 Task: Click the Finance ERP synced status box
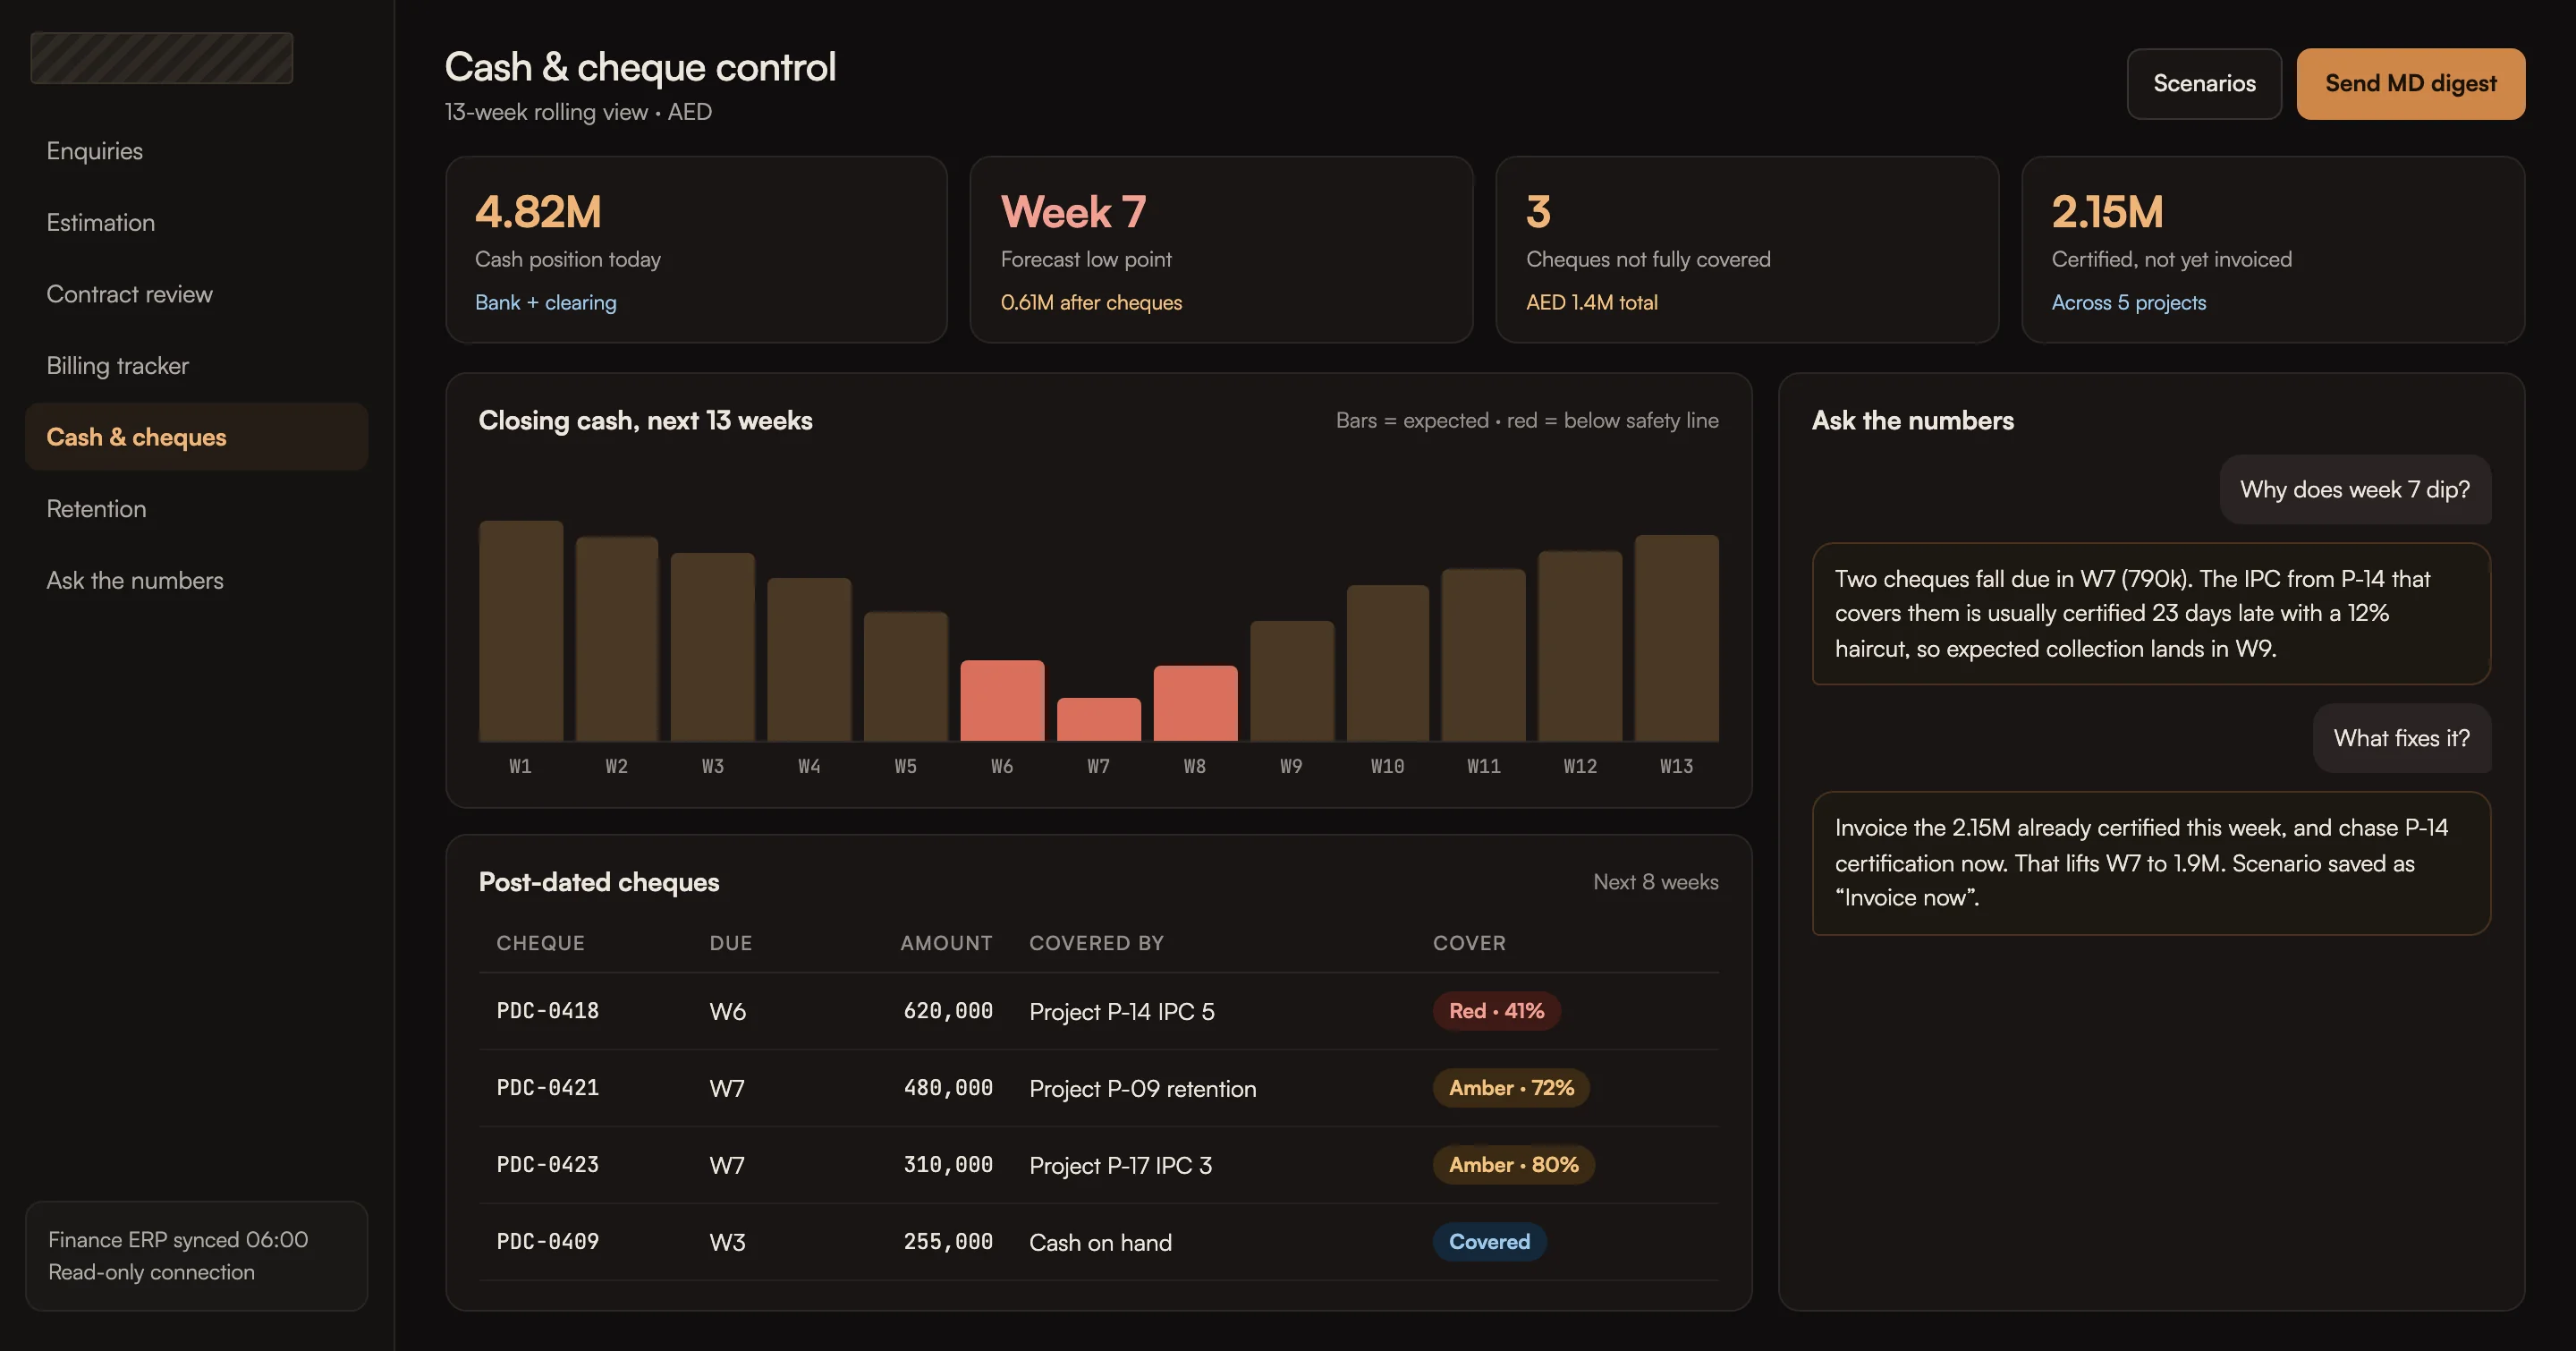[196, 1256]
